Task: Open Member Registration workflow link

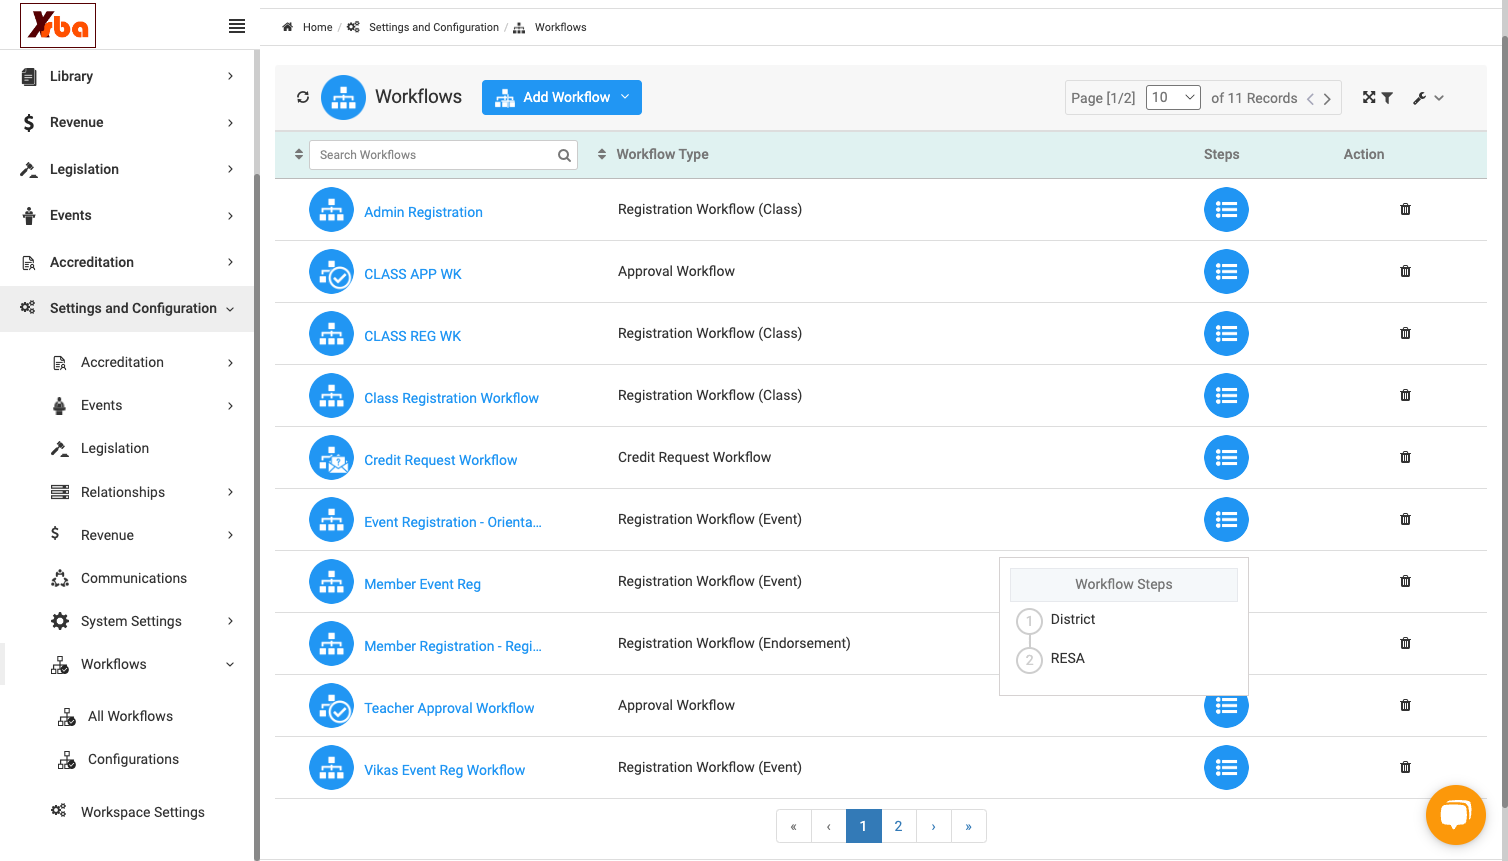Action: [453, 646]
